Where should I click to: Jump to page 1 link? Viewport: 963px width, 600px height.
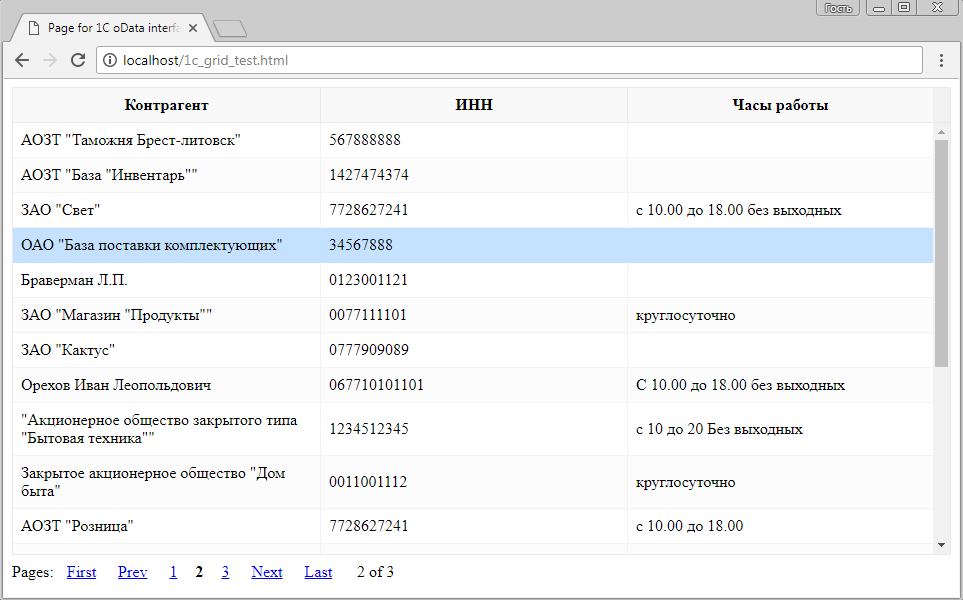173,572
